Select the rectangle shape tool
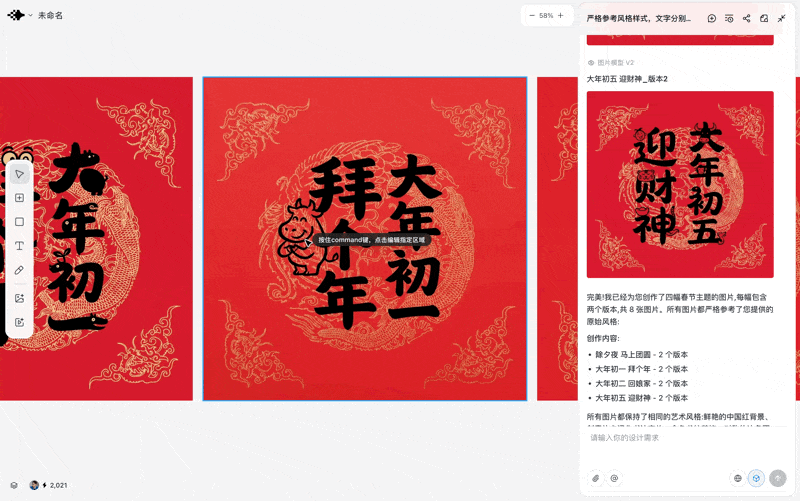The width and height of the screenshot is (800, 501). pos(19,222)
